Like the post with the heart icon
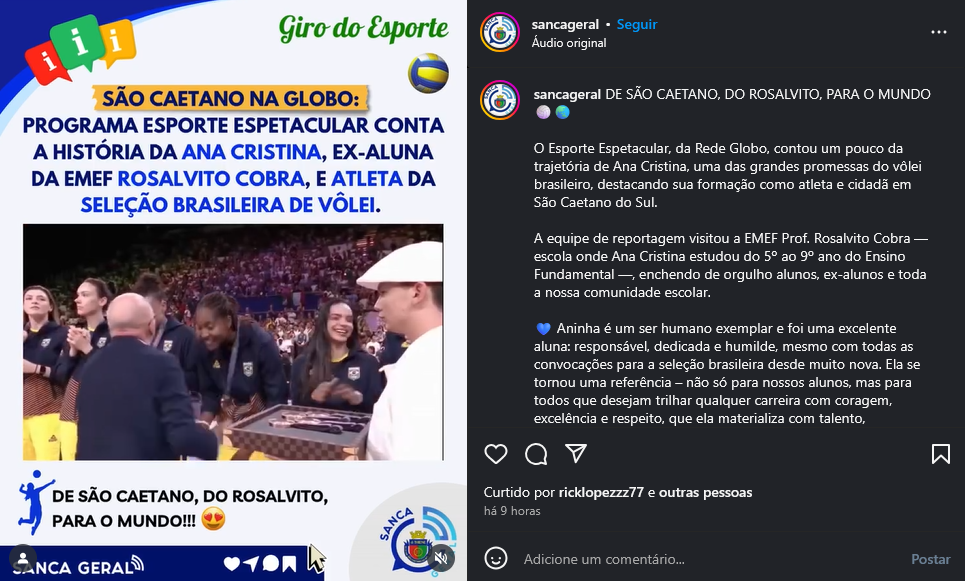The image size is (965, 581). pos(495,454)
